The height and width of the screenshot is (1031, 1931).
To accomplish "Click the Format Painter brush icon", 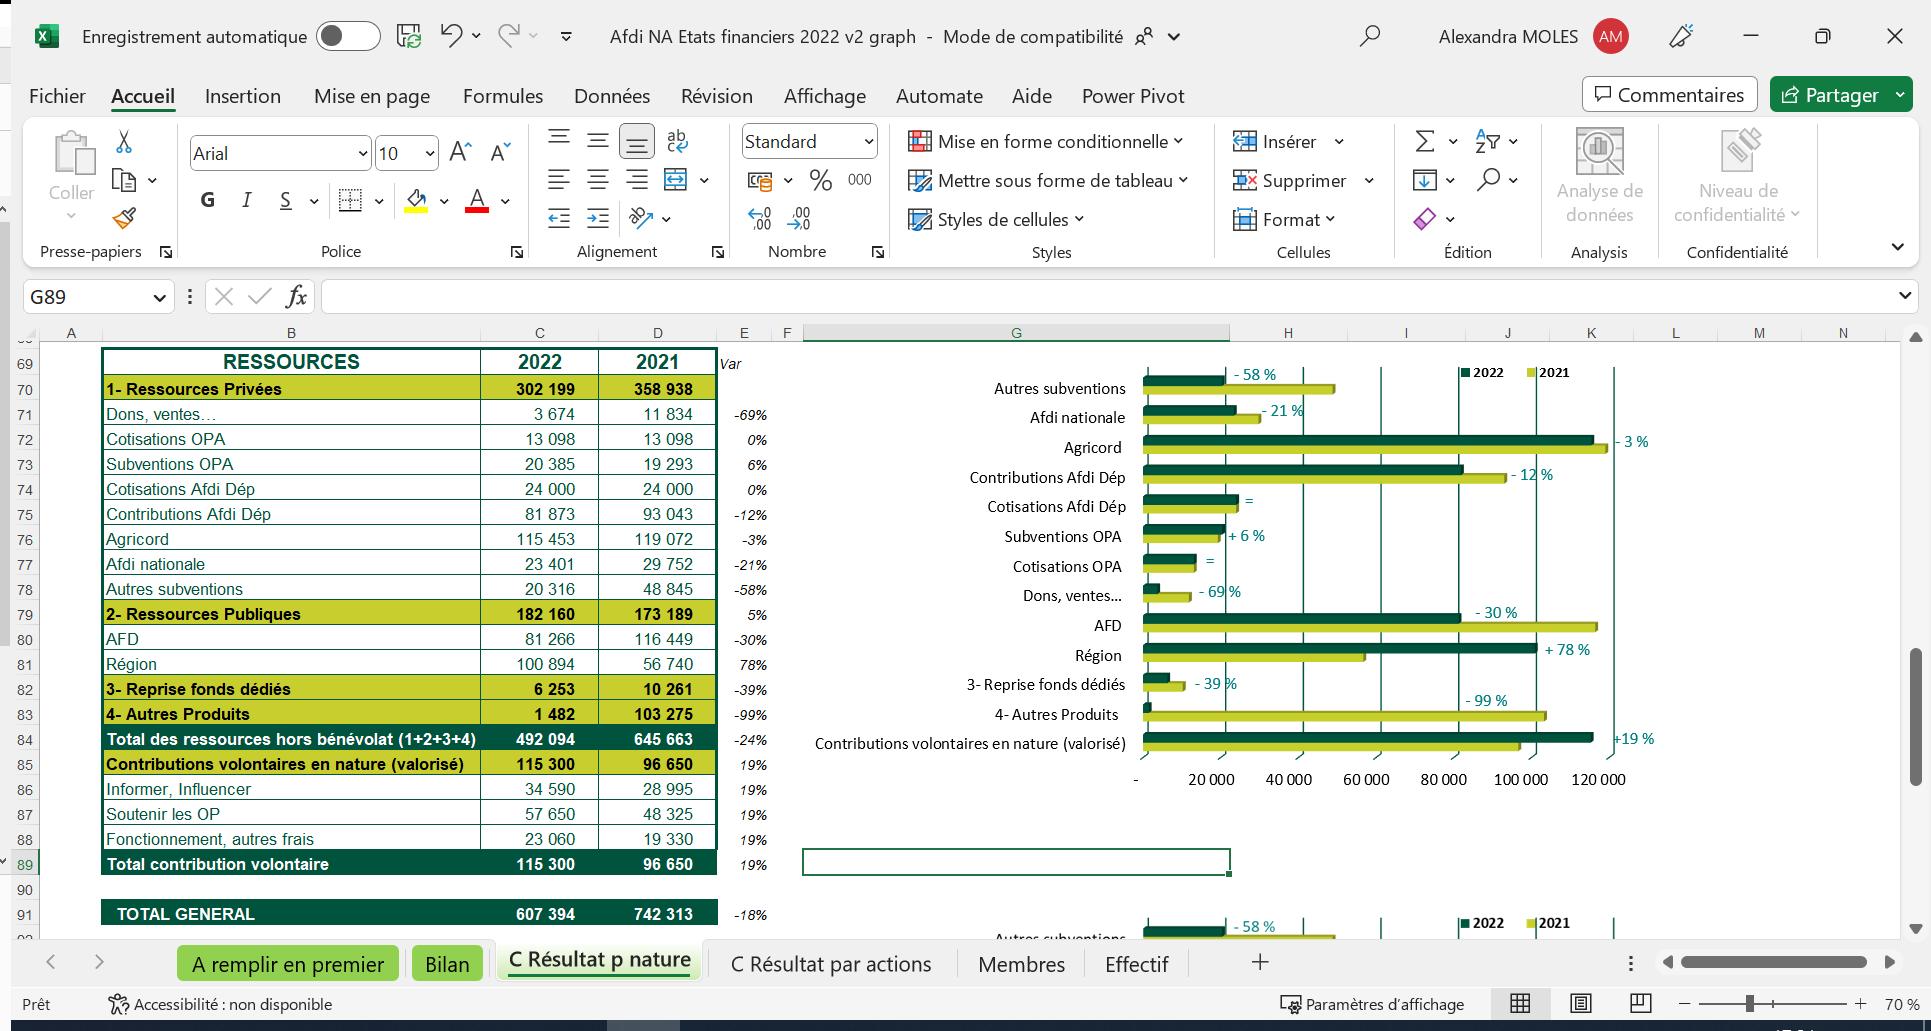I will click(x=124, y=218).
